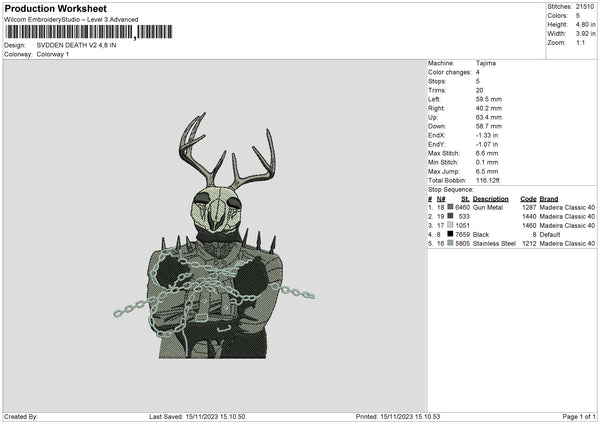Click the design name 'SVDDEN DEATH V2 4,8 IN'

click(77, 45)
